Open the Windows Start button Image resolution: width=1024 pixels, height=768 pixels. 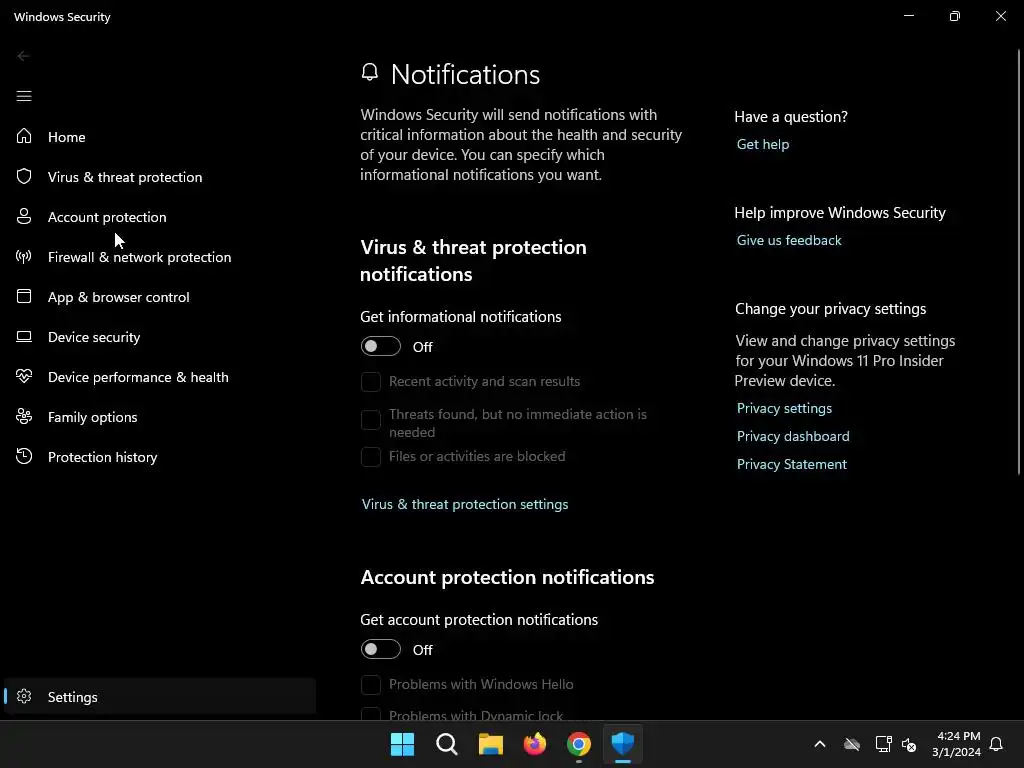click(x=402, y=744)
